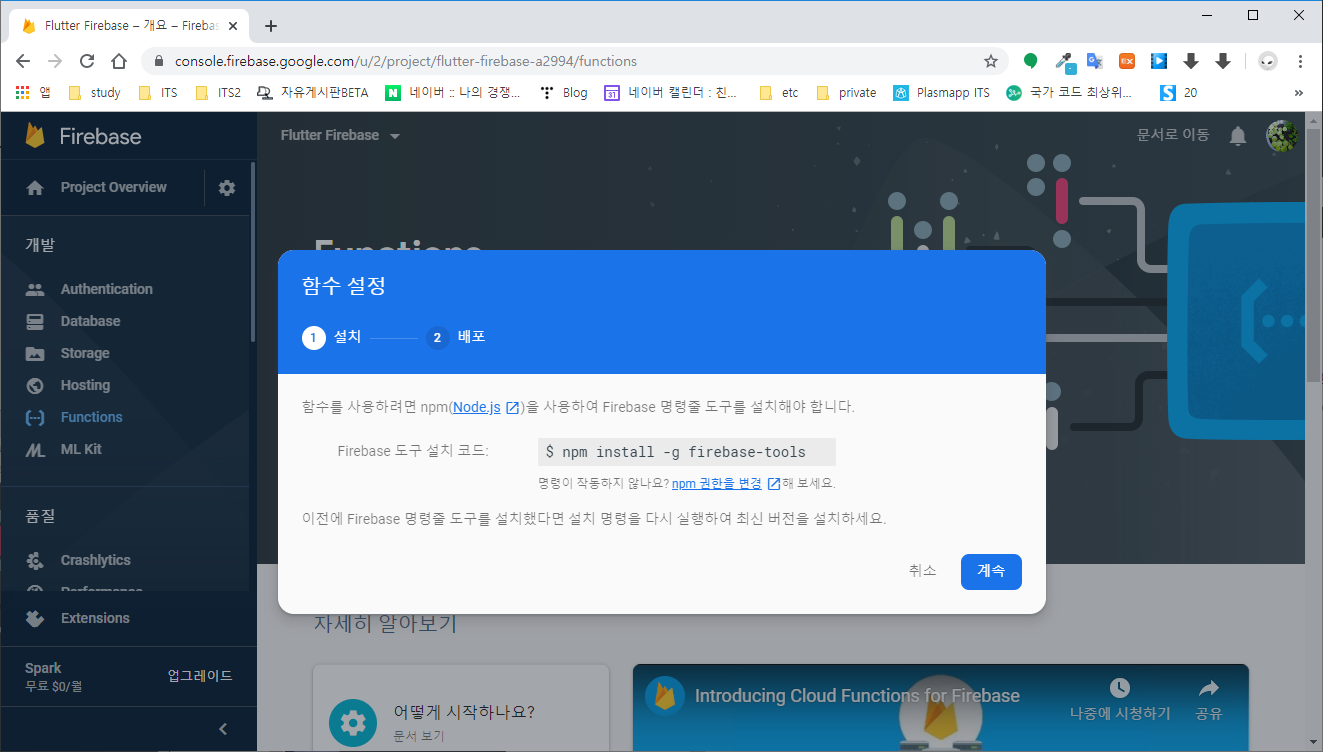The image size is (1323, 752).
Task: Open Extensions in sidebar
Action: coord(95,618)
